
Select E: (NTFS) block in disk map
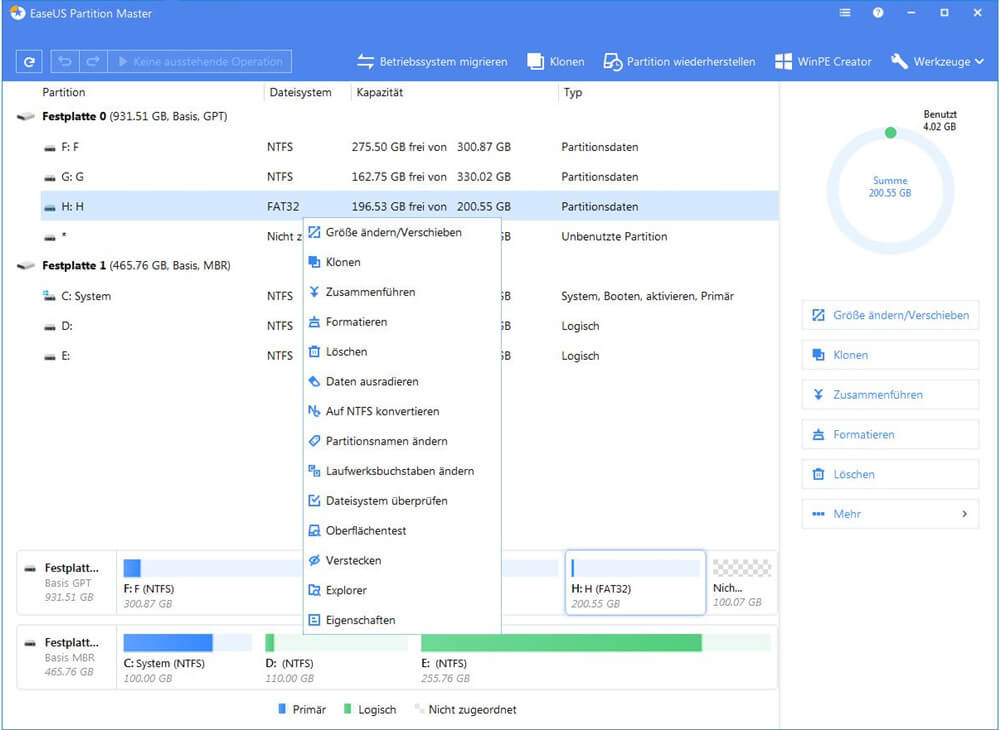(x=596, y=657)
